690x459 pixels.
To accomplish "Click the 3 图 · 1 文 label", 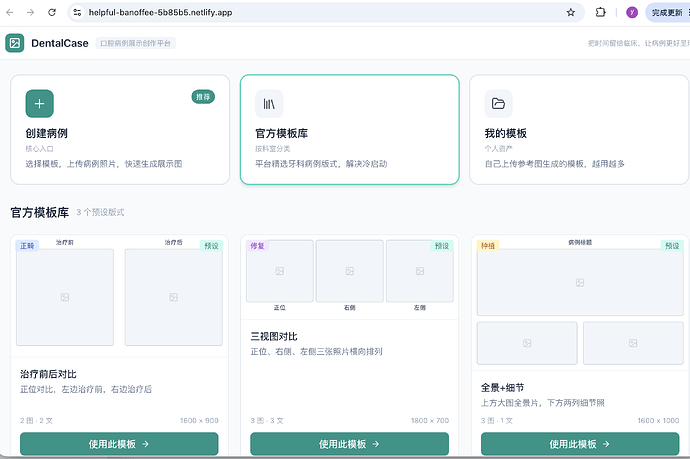I will point(497,421).
